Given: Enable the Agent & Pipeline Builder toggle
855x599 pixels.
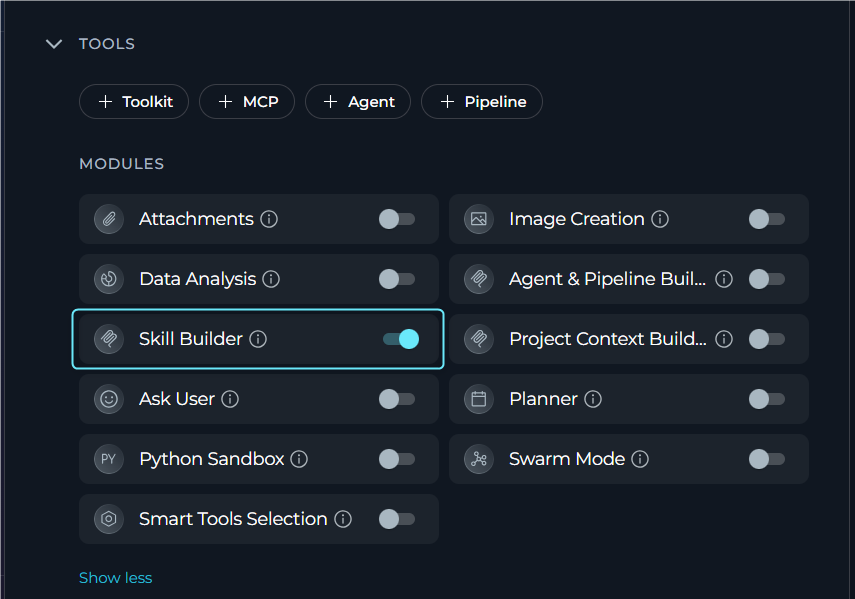Looking at the screenshot, I should 767,279.
